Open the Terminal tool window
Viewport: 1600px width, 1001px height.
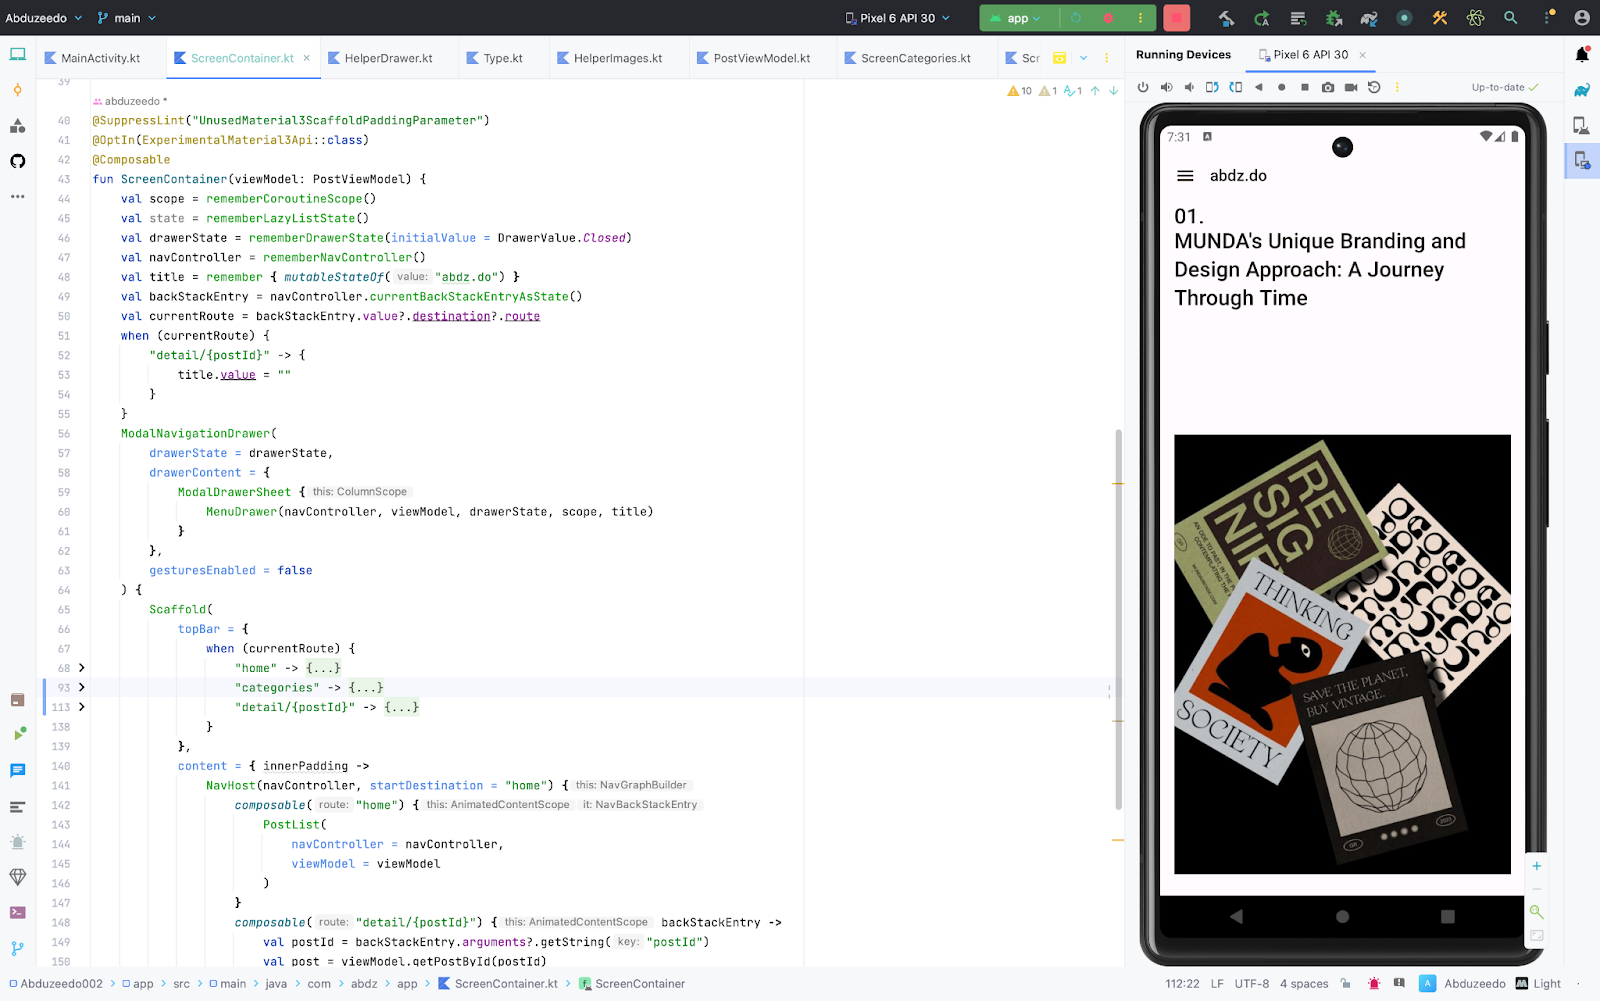click(x=17, y=912)
